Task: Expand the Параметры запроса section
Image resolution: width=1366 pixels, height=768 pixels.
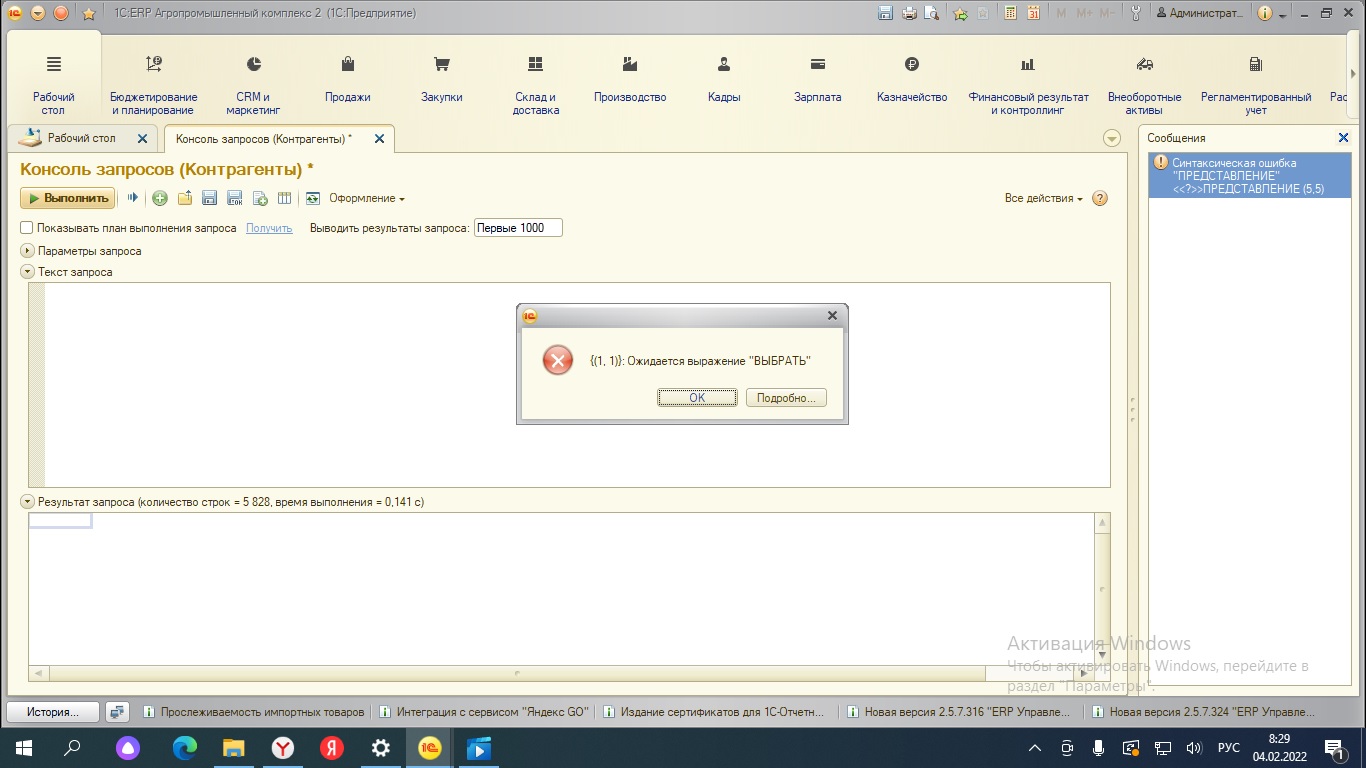Action: click(28, 251)
